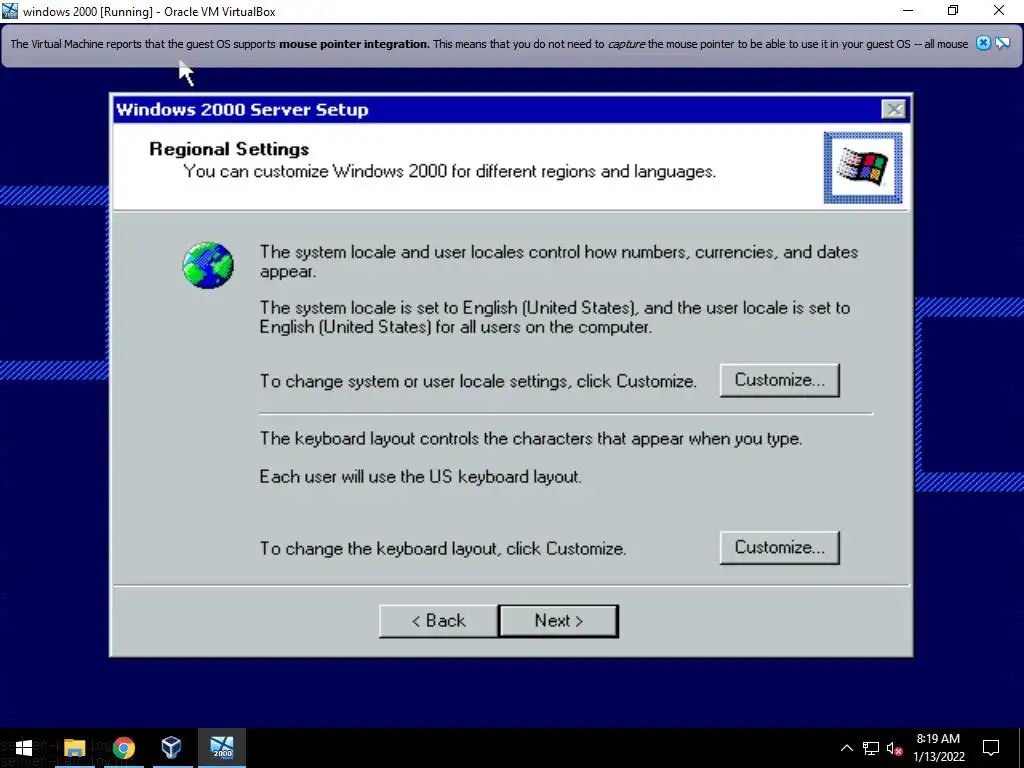Image resolution: width=1024 pixels, height=768 pixels.
Task: Open the Windows notification center
Action: (991, 748)
